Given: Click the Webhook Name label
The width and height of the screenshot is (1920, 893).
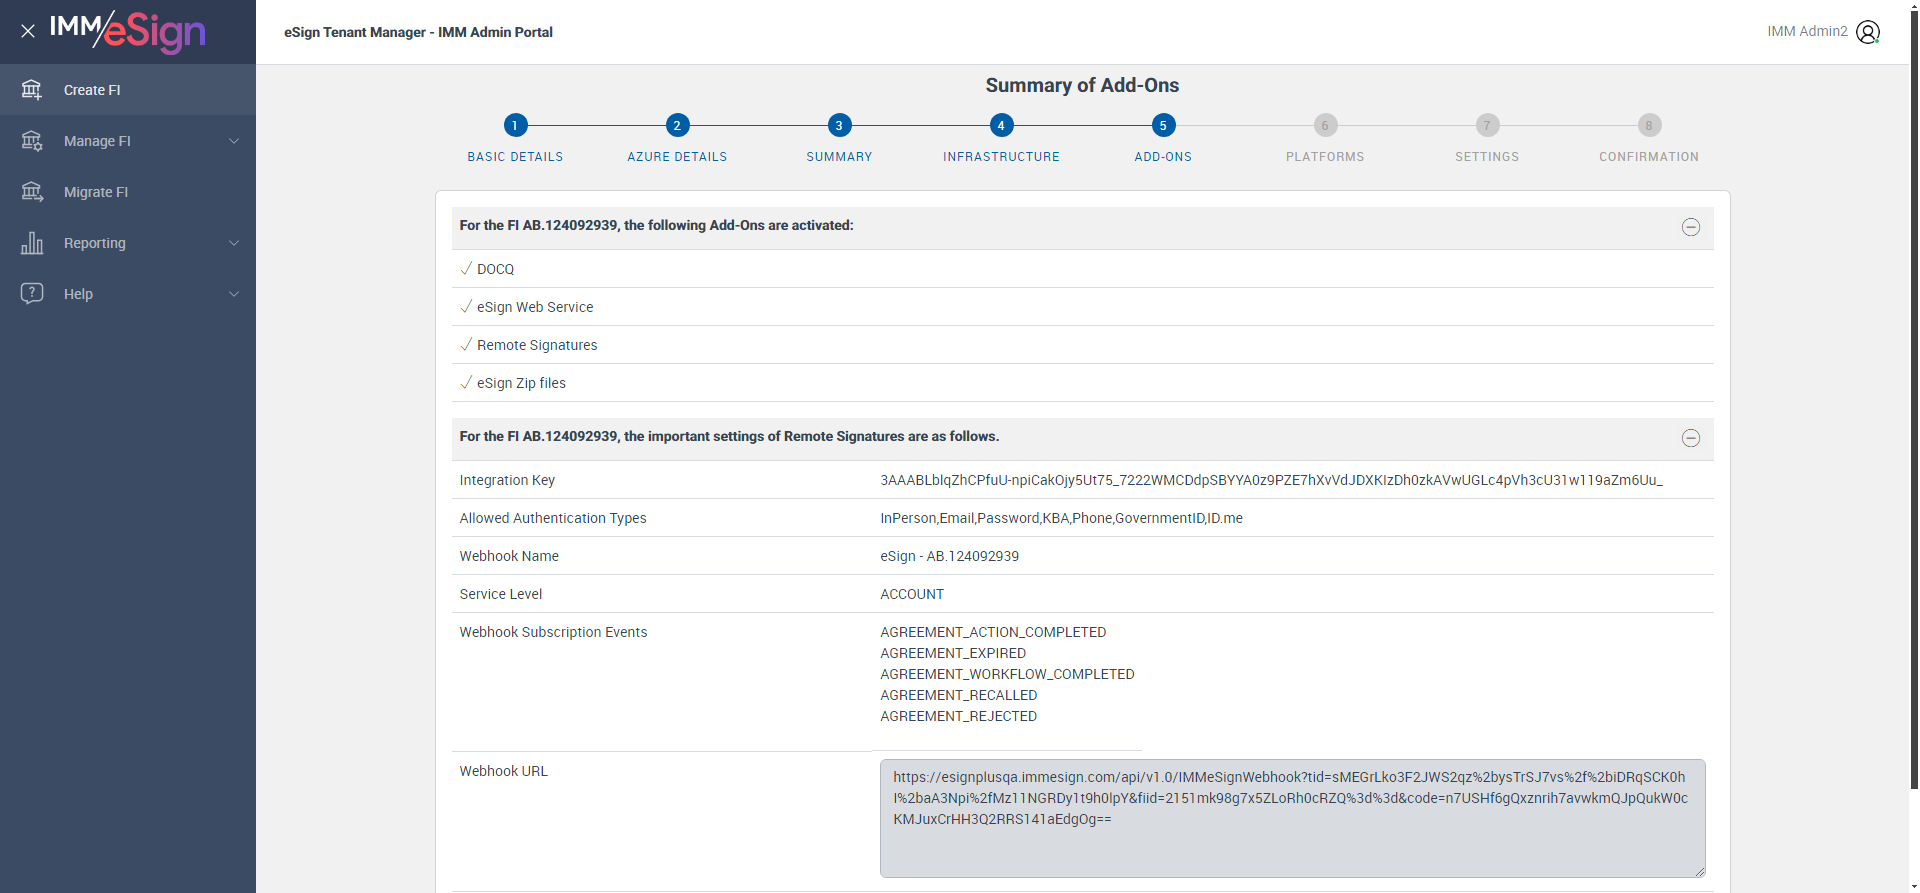Looking at the screenshot, I should coord(509,556).
